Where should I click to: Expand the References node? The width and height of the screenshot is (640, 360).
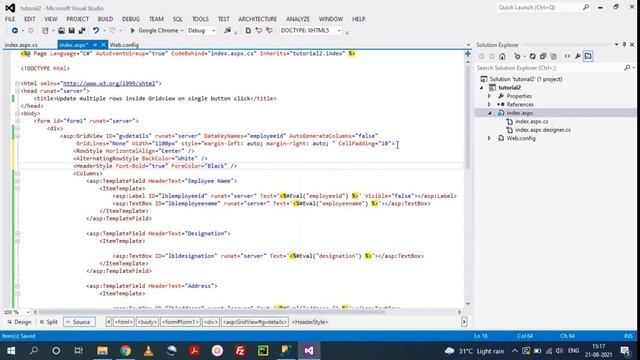tap(489, 104)
